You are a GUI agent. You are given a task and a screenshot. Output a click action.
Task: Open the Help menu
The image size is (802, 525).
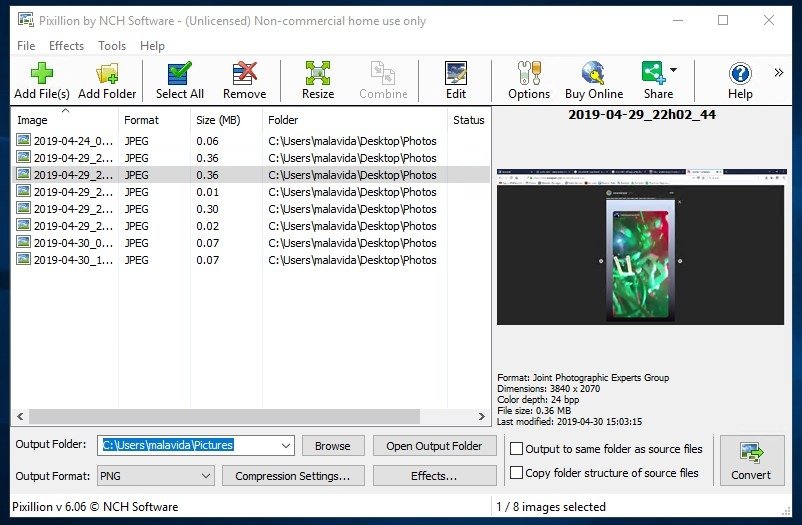tap(152, 46)
